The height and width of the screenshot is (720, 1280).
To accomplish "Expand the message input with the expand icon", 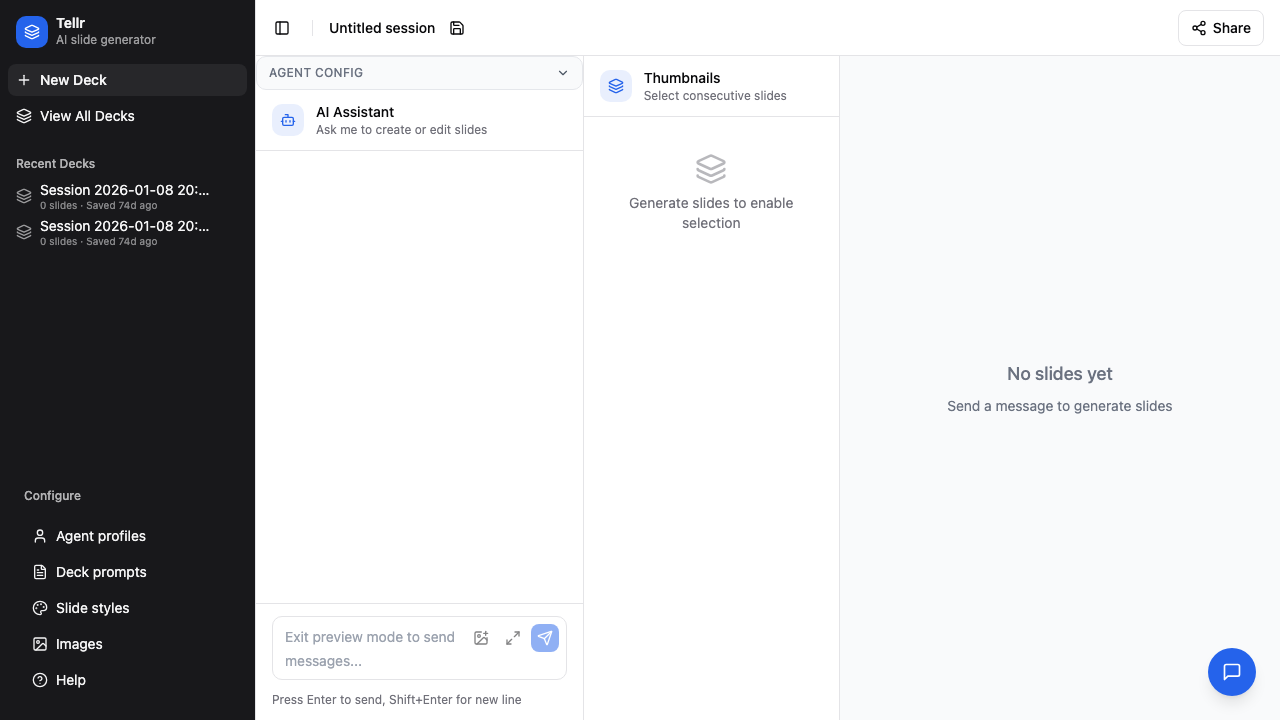I will (x=513, y=638).
